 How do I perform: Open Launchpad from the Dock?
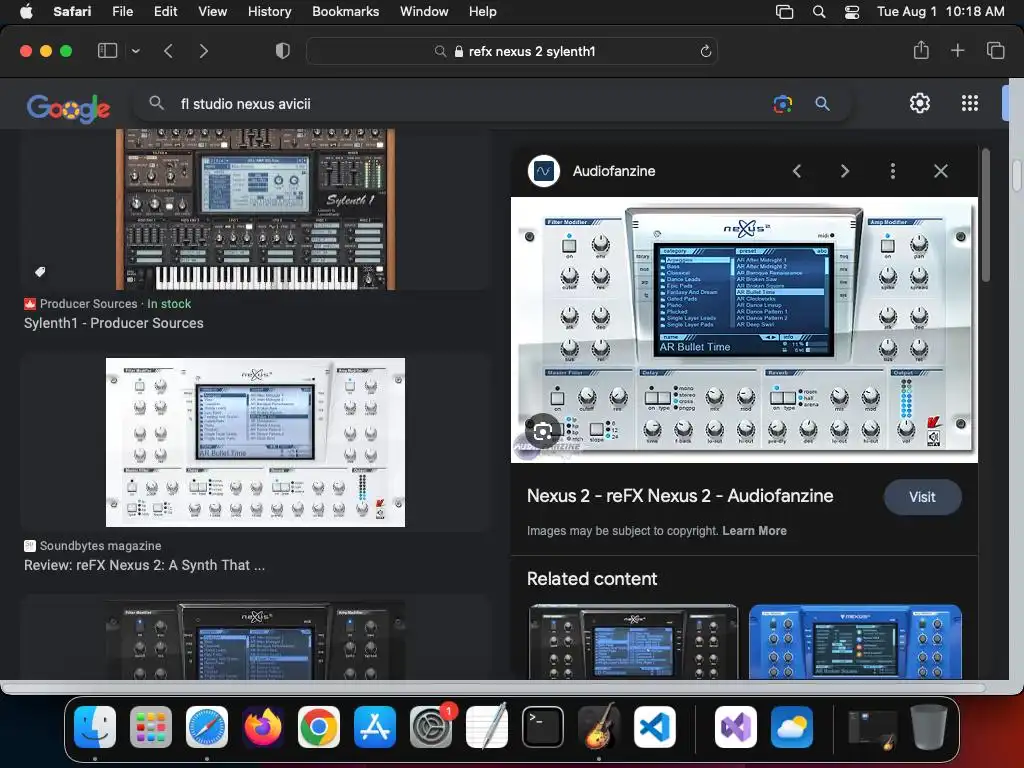[151, 726]
